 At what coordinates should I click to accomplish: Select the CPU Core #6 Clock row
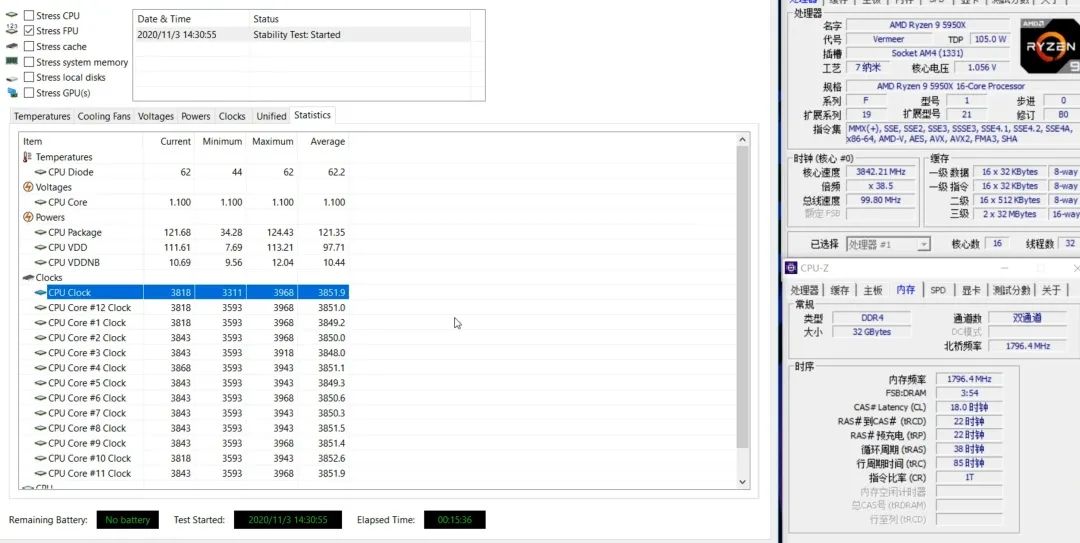pyautogui.click(x=185, y=398)
